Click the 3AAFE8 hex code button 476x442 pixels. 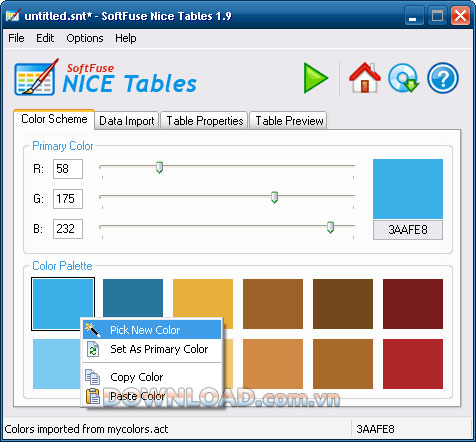[408, 230]
